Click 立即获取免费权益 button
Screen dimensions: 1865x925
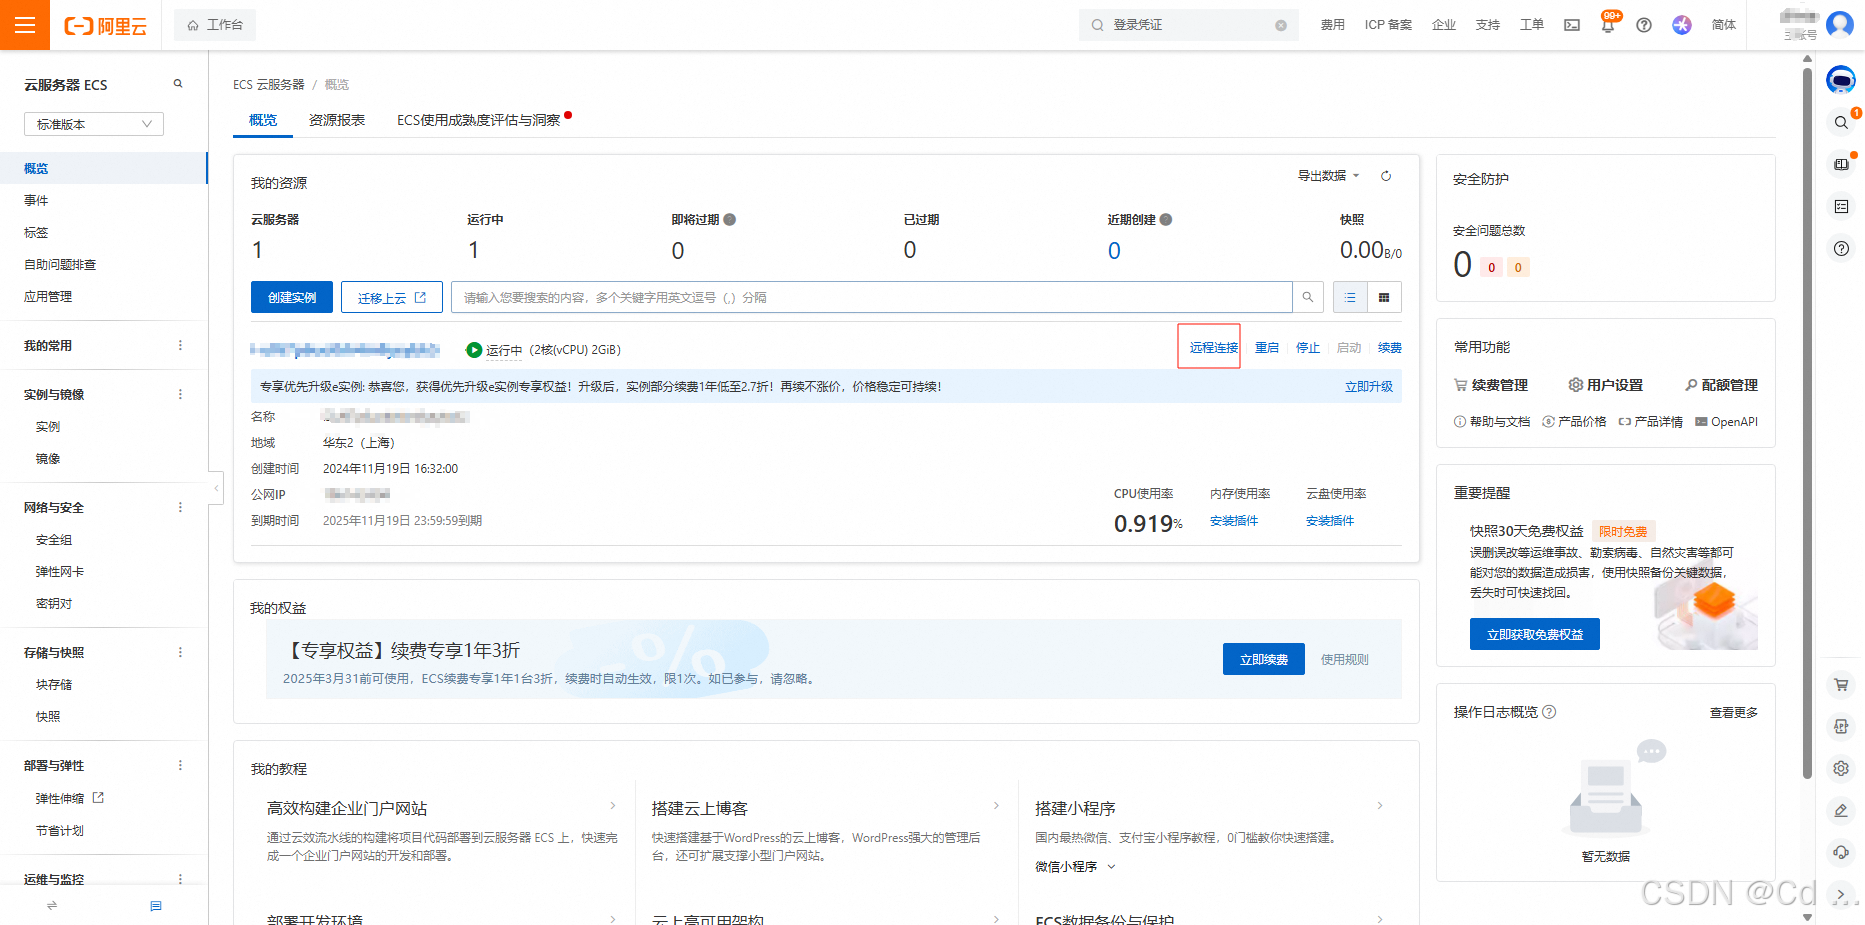point(1535,634)
